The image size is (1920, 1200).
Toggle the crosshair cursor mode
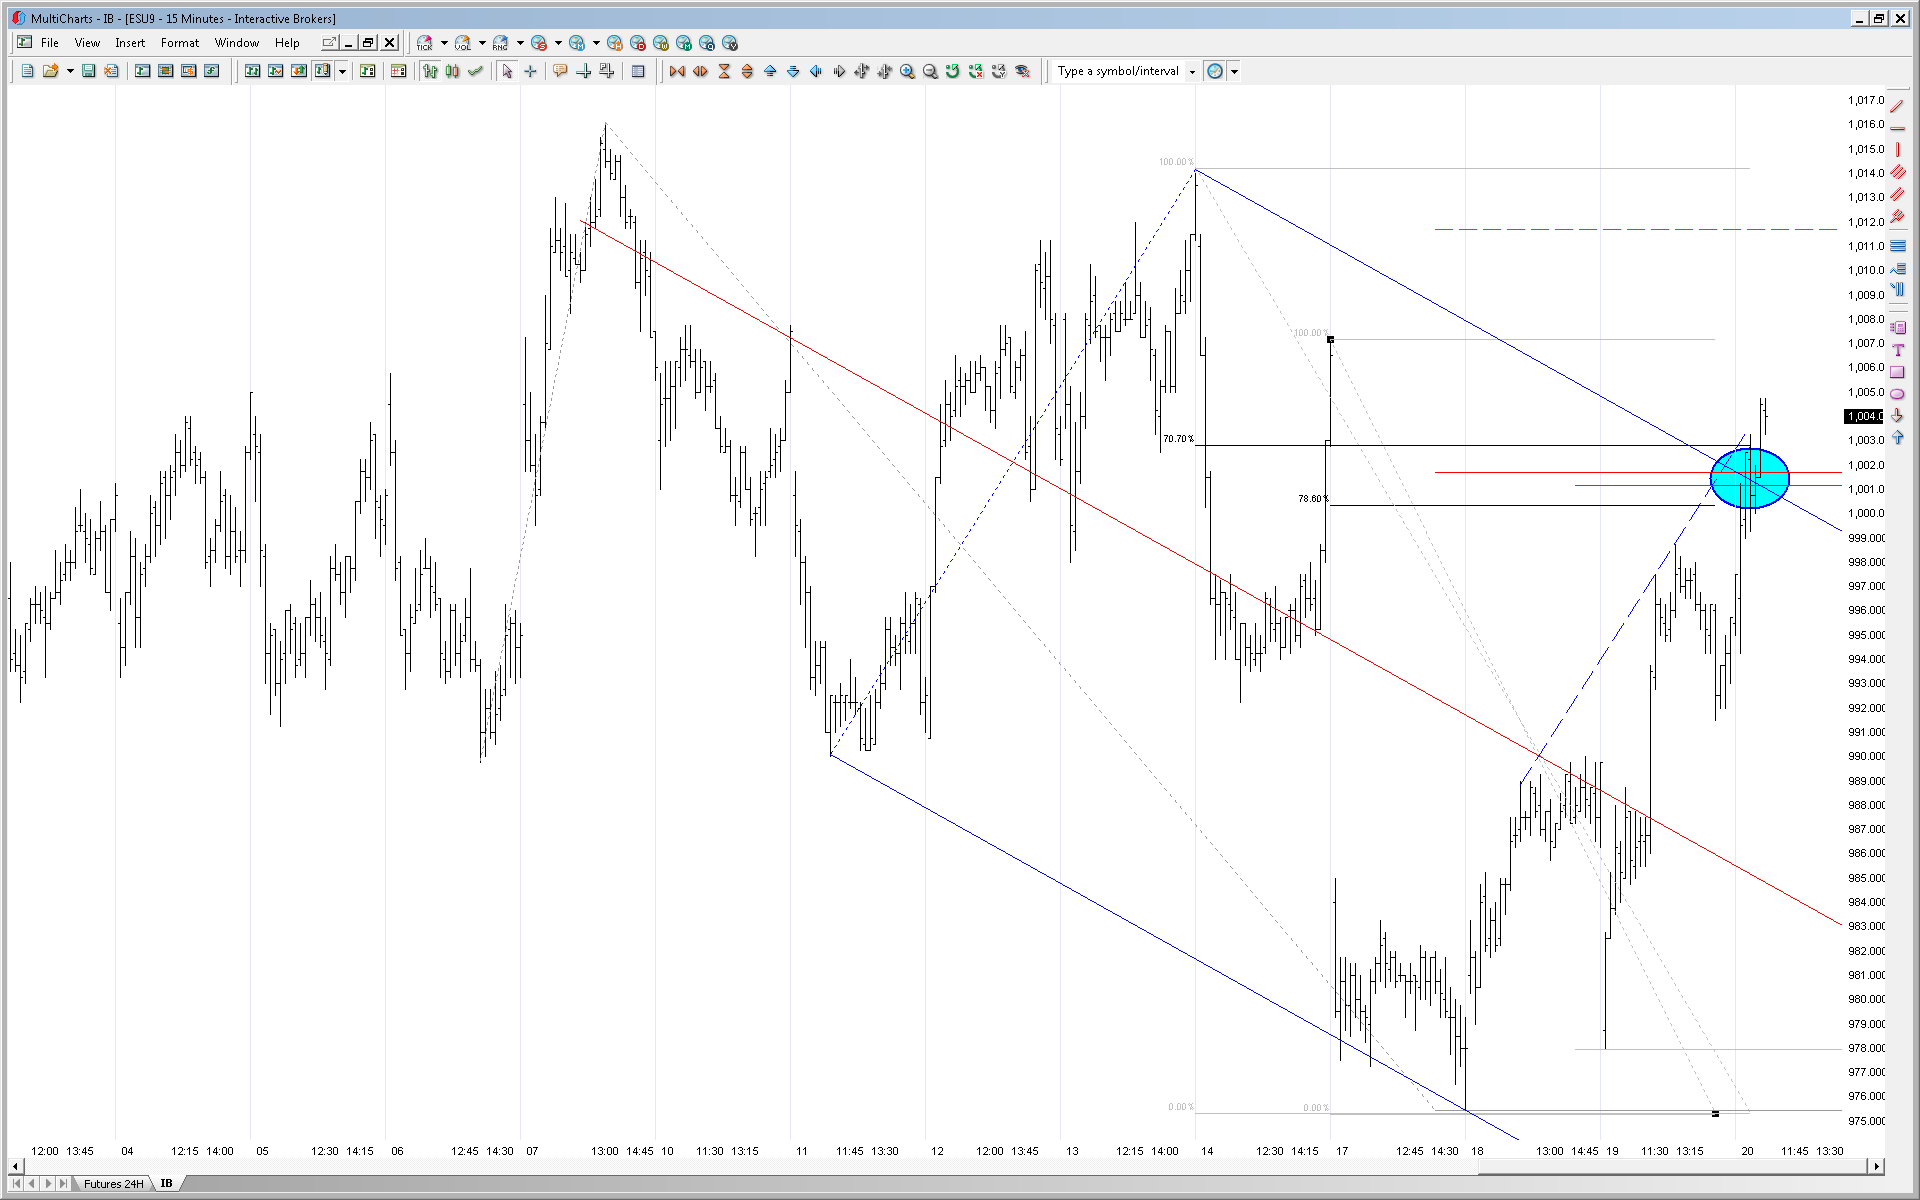point(530,71)
